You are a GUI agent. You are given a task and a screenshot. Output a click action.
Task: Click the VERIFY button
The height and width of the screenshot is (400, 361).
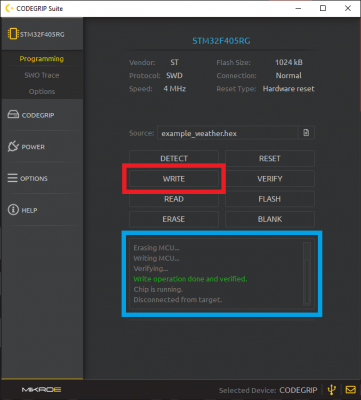[x=270, y=179]
